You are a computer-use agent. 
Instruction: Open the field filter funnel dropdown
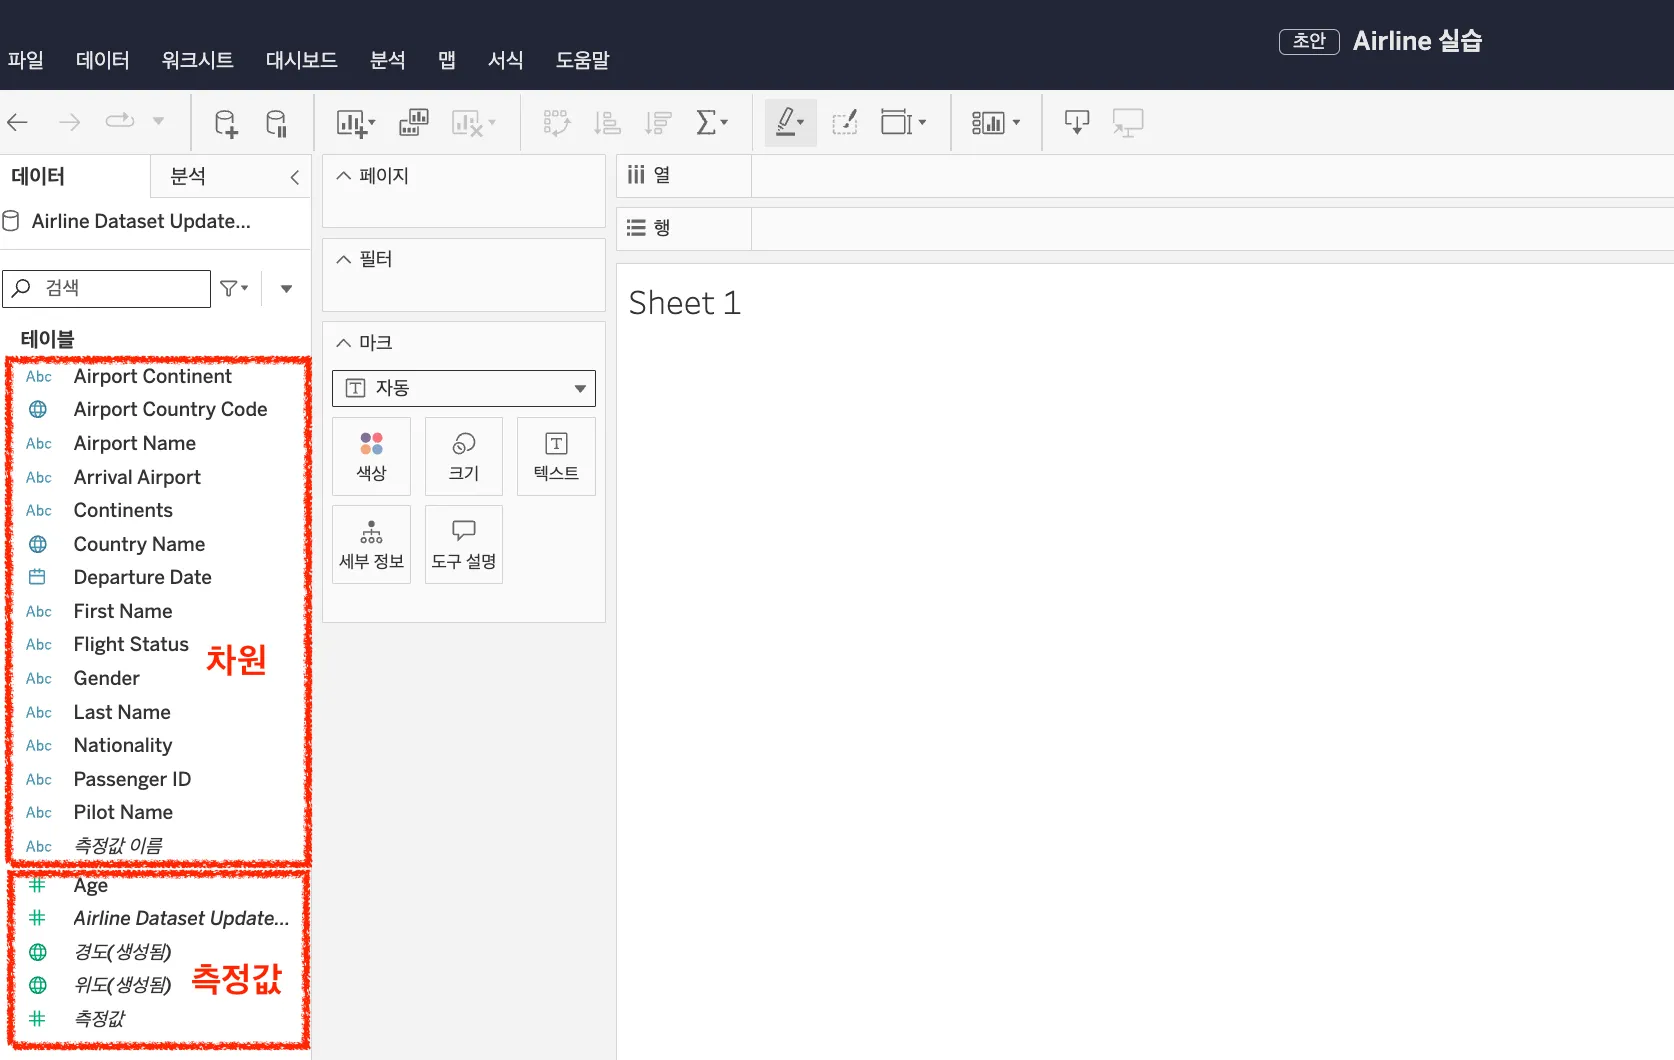pyautogui.click(x=234, y=288)
